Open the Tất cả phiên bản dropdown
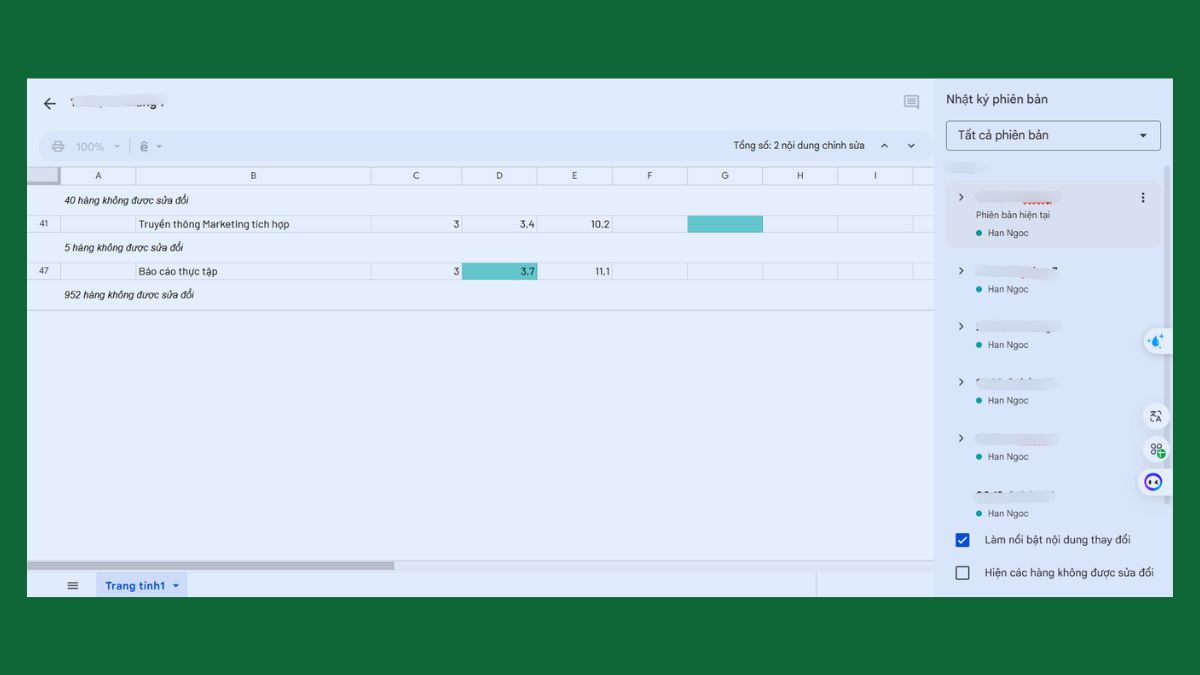The width and height of the screenshot is (1200, 675). [1052, 135]
